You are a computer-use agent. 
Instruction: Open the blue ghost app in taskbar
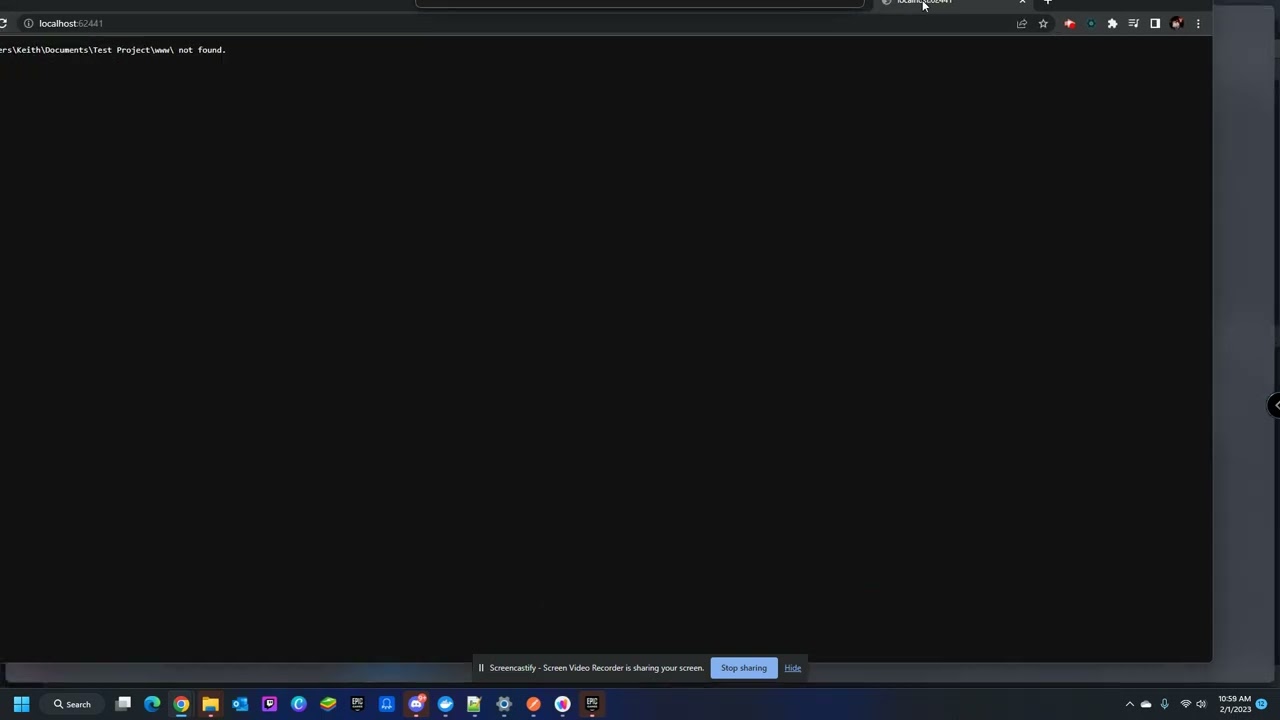coord(387,704)
